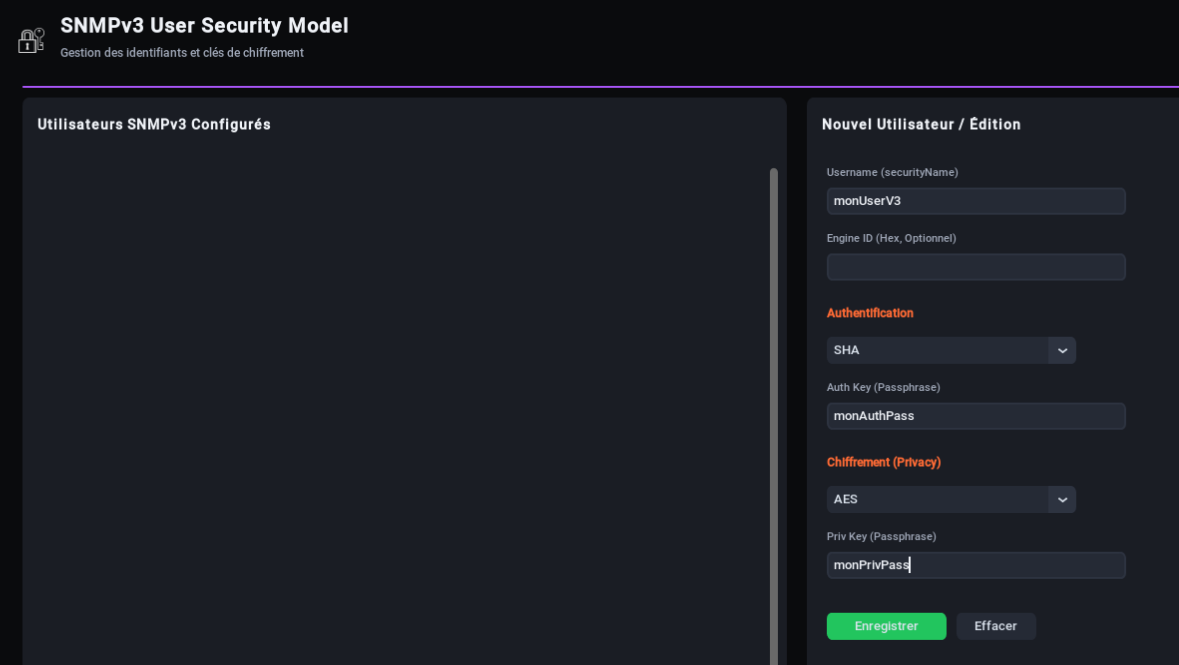Click the Authentification section heading
1179x665 pixels.
[869, 313]
